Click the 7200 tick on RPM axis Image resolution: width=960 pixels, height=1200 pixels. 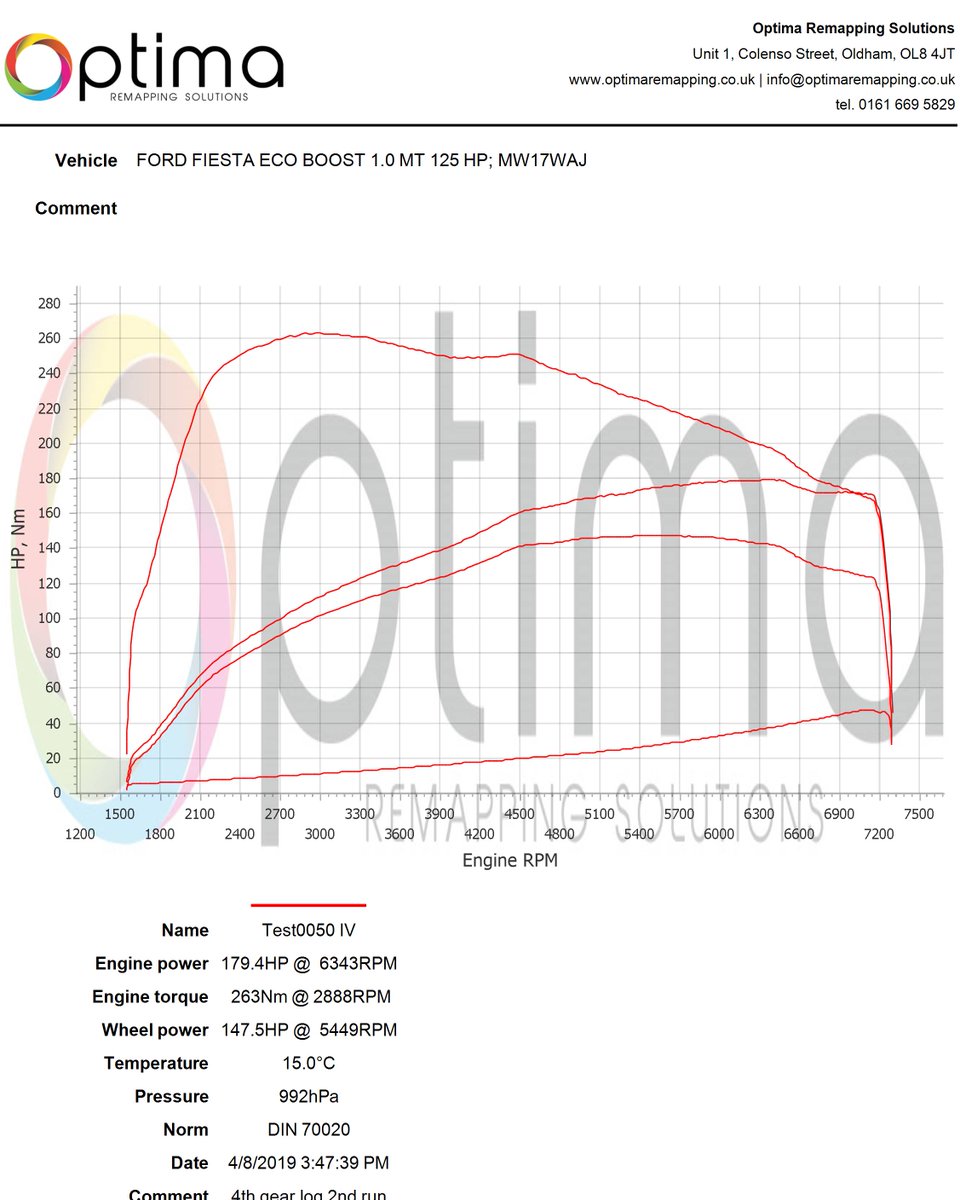[x=878, y=834]
